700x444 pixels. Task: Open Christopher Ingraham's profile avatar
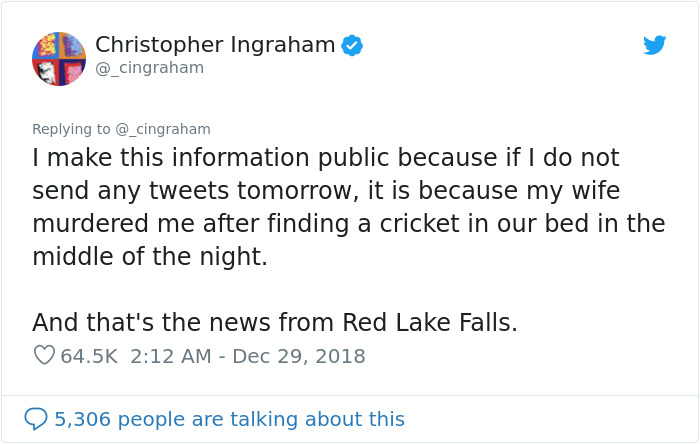point(58,58)
